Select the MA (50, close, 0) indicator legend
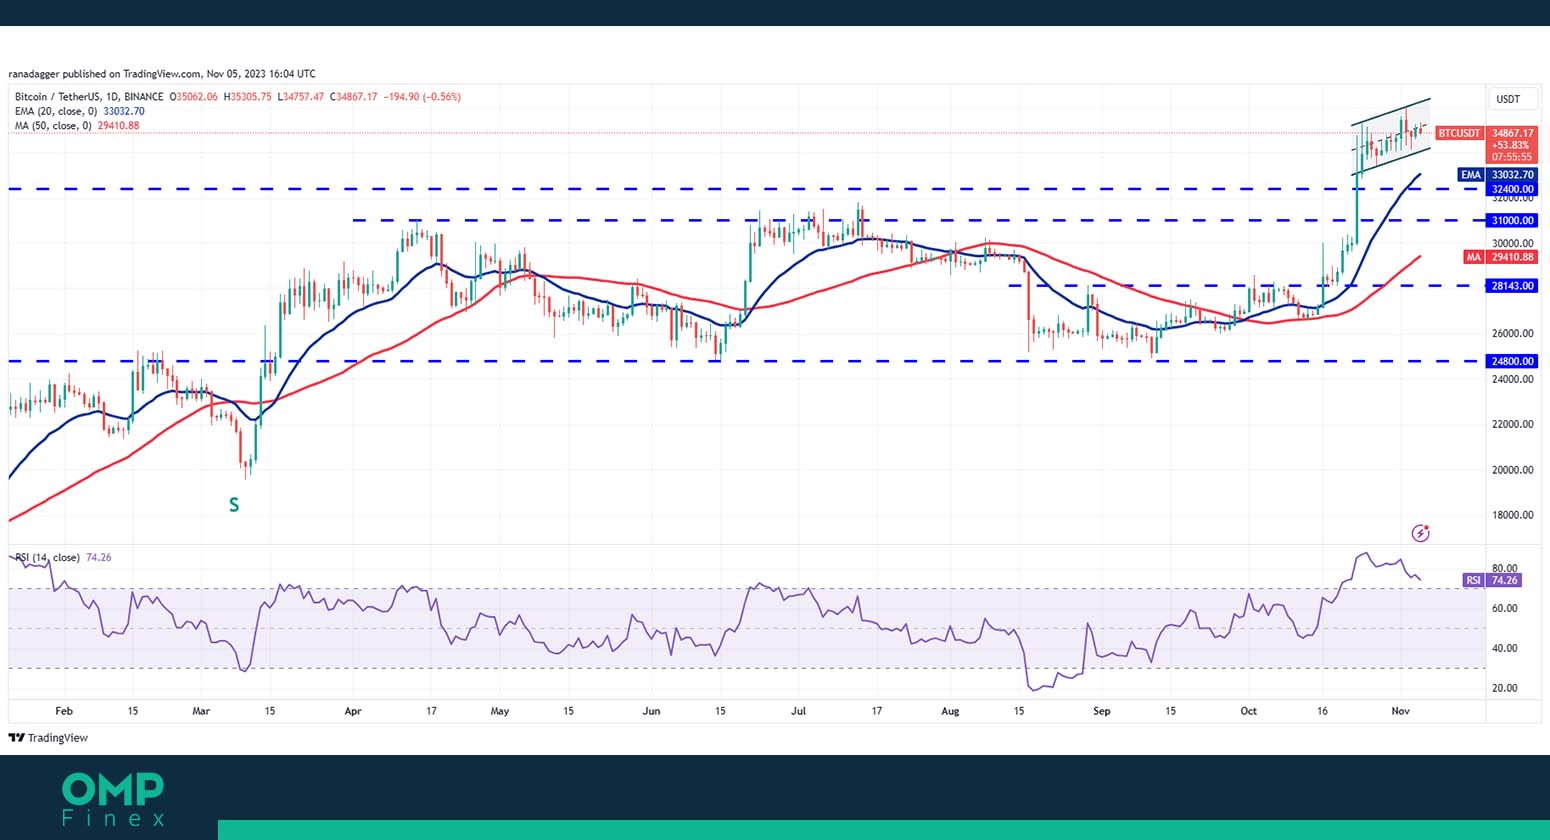This screenshot has height=840, width=1550. click(x=53, y=126)
